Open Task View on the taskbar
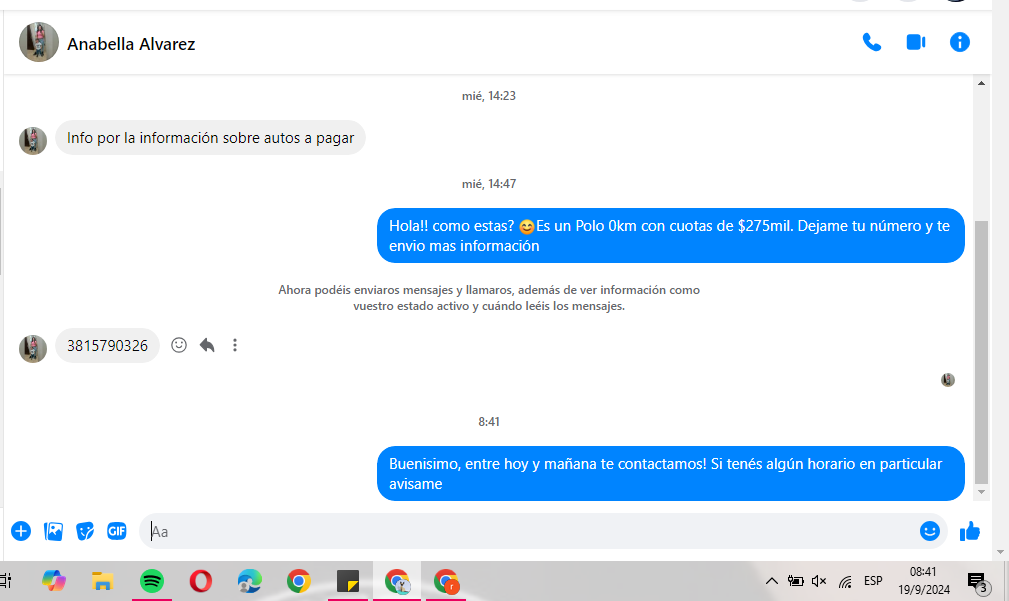The height and width of the screenshot is (601, 1009). 5,581
